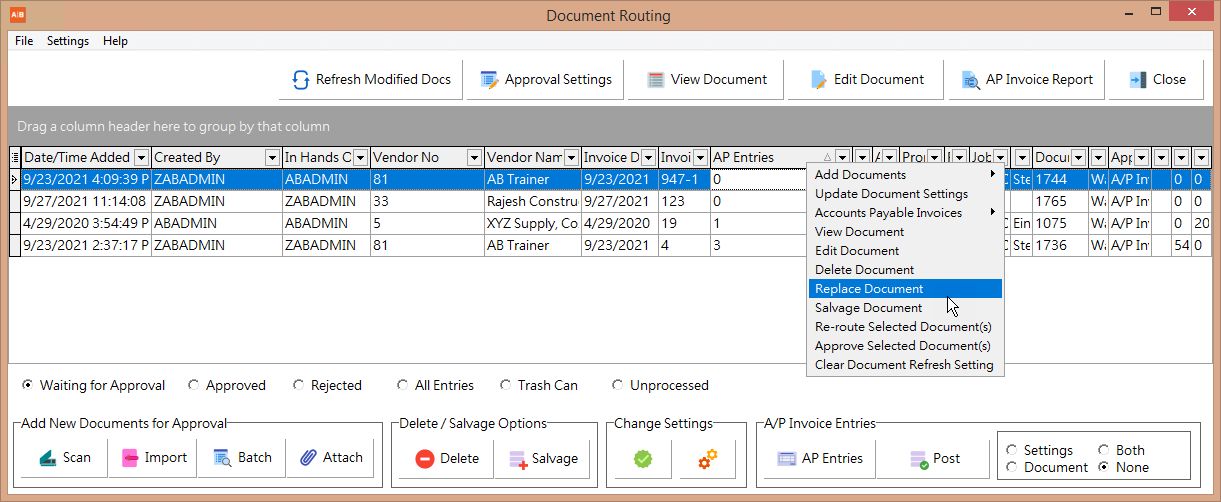Screen dimensions: 1221x502
Task: Click the AB application icon in title bar
Action: coord(17,15)
